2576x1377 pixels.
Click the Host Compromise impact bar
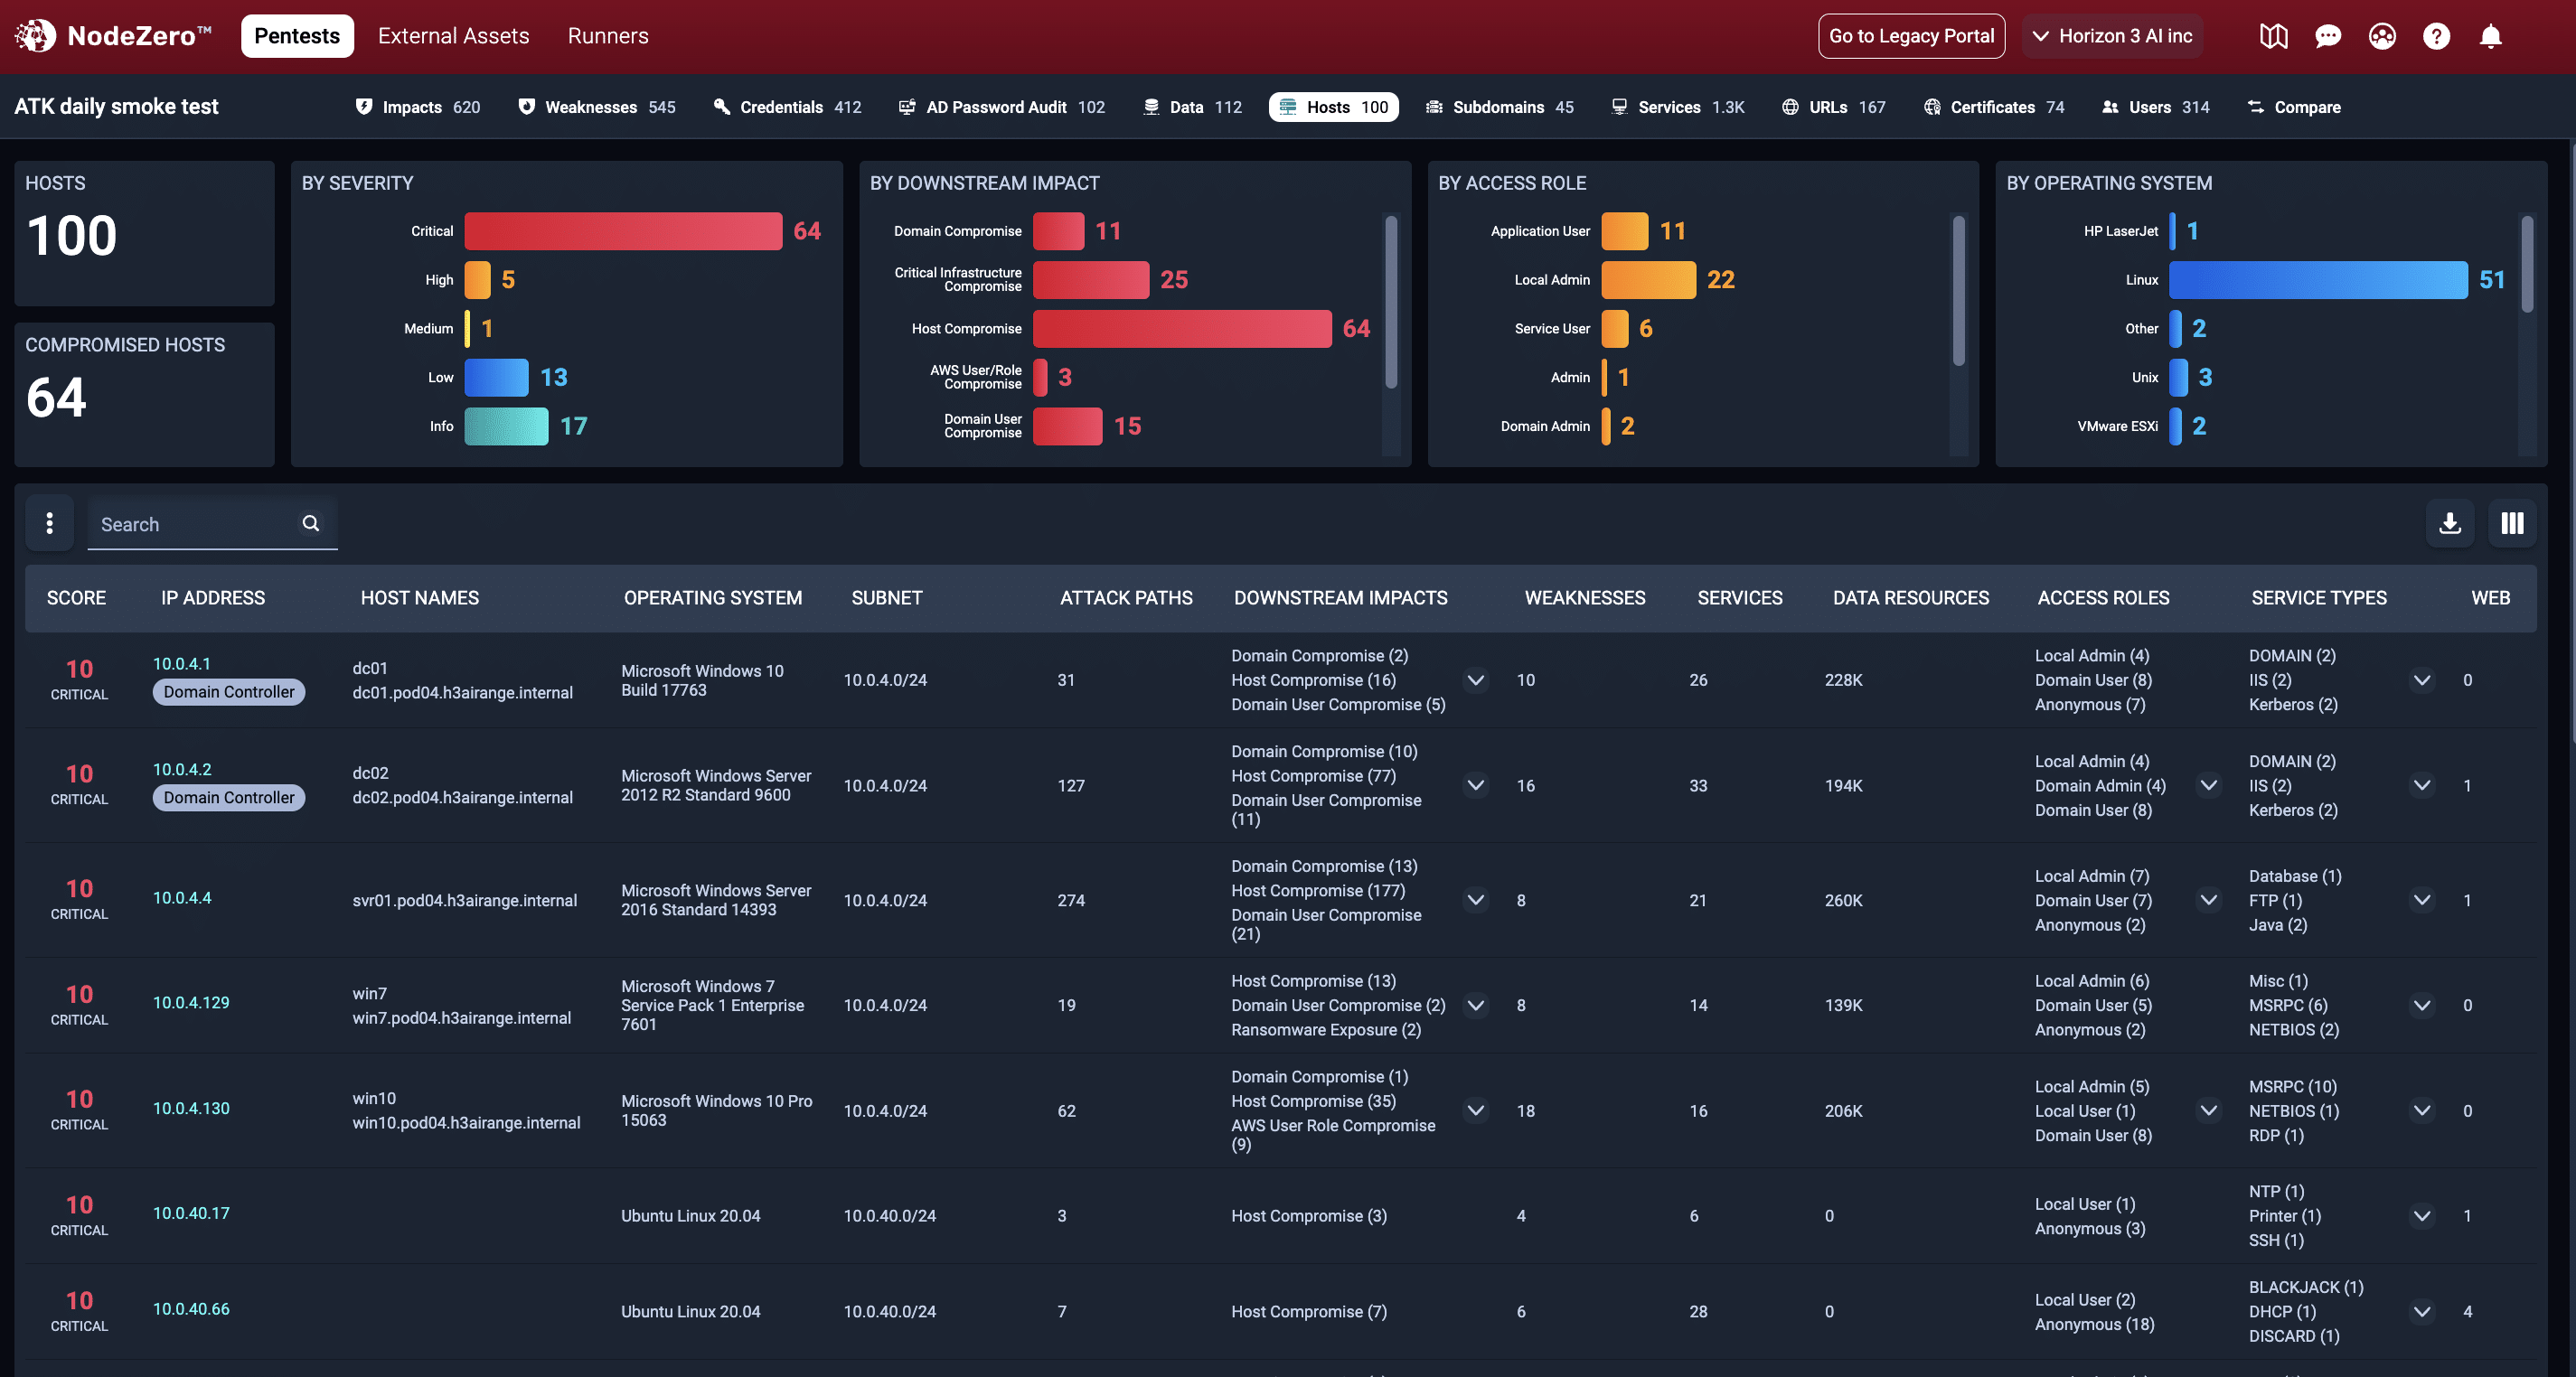tap(1182, 329)
